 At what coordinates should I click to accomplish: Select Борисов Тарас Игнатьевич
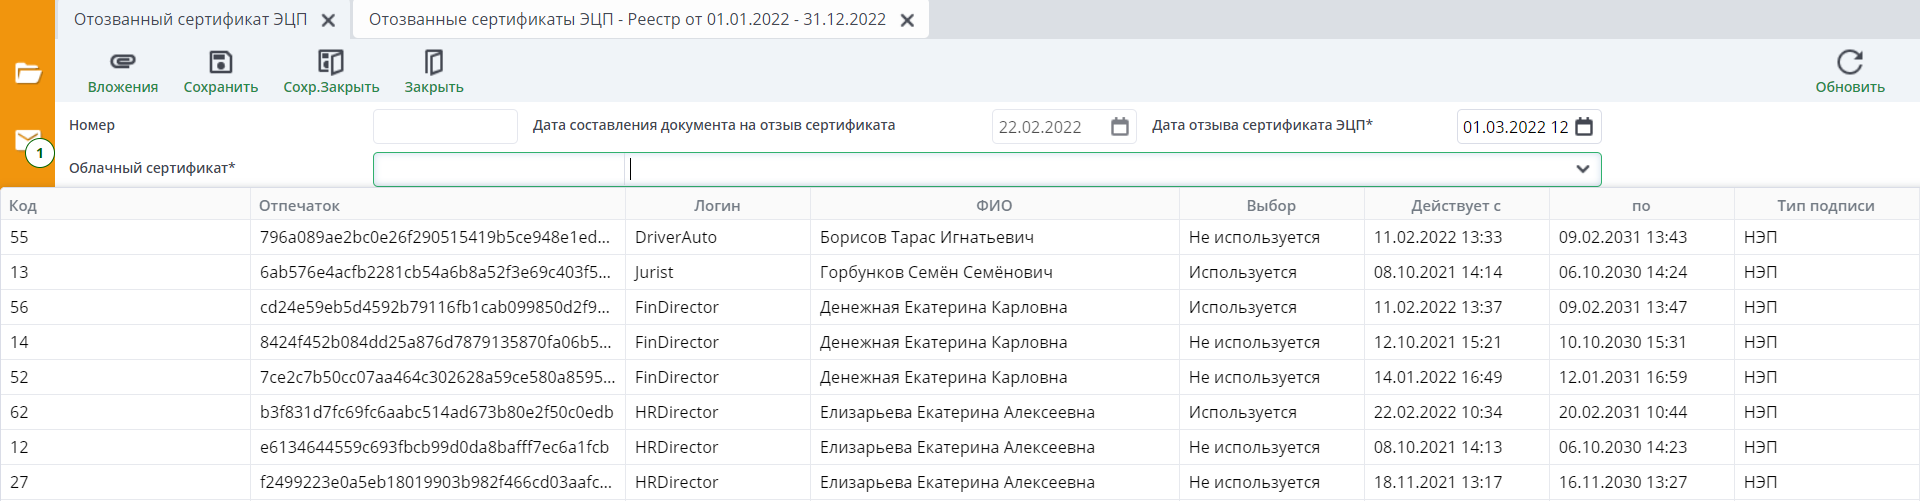[927, 238]
